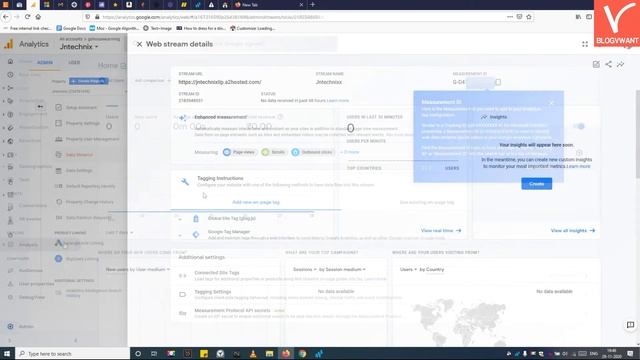Open Firefox from the taskbar
Screen dimensions: 640x360
pos(286,353)
